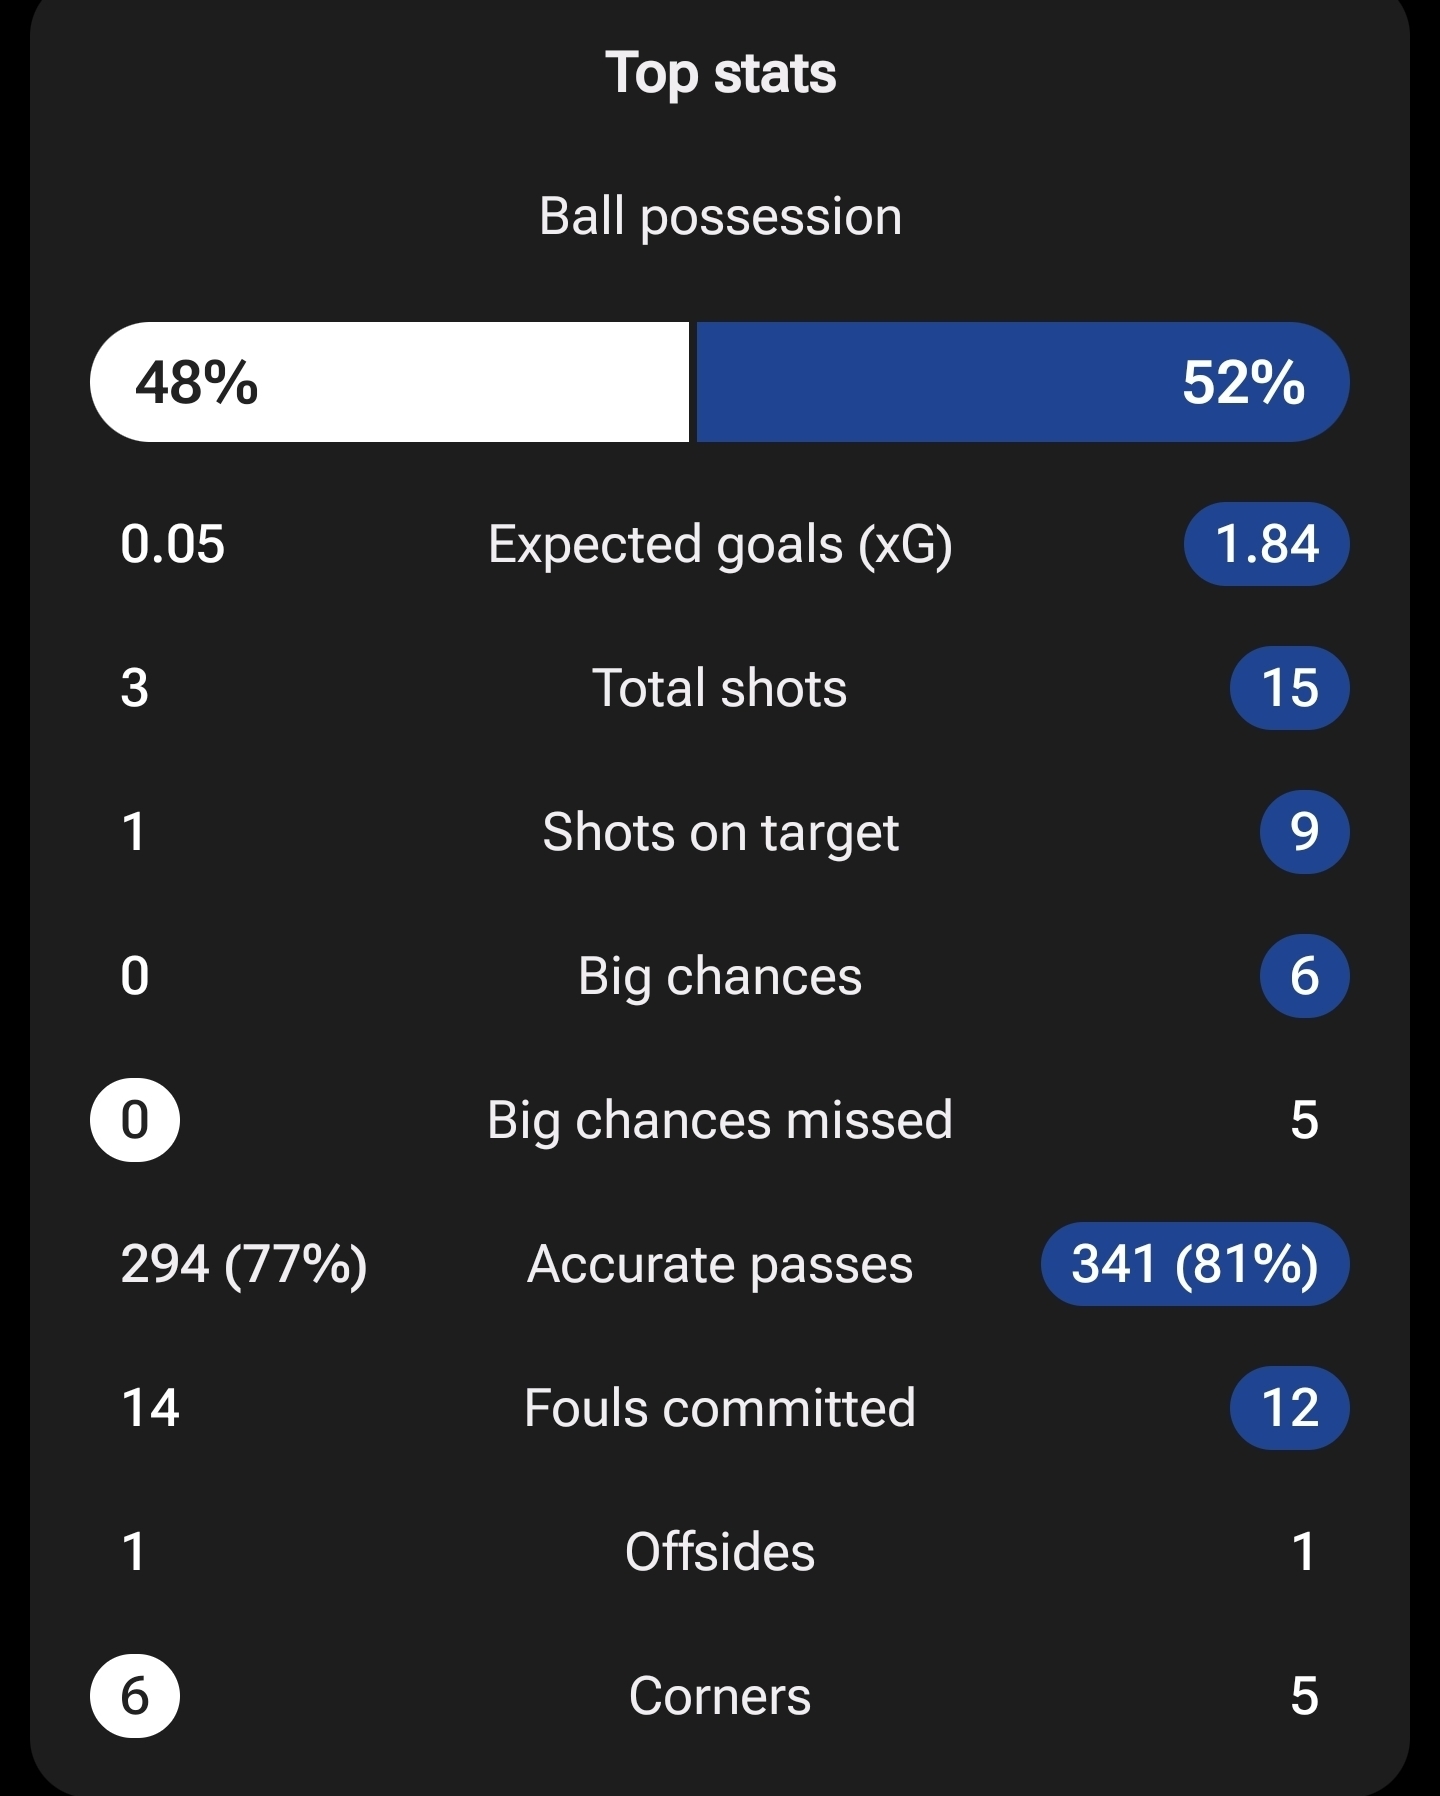Select the 294 (77%) passes value
1440x1796 pixels.
(x=244, y=1264)
